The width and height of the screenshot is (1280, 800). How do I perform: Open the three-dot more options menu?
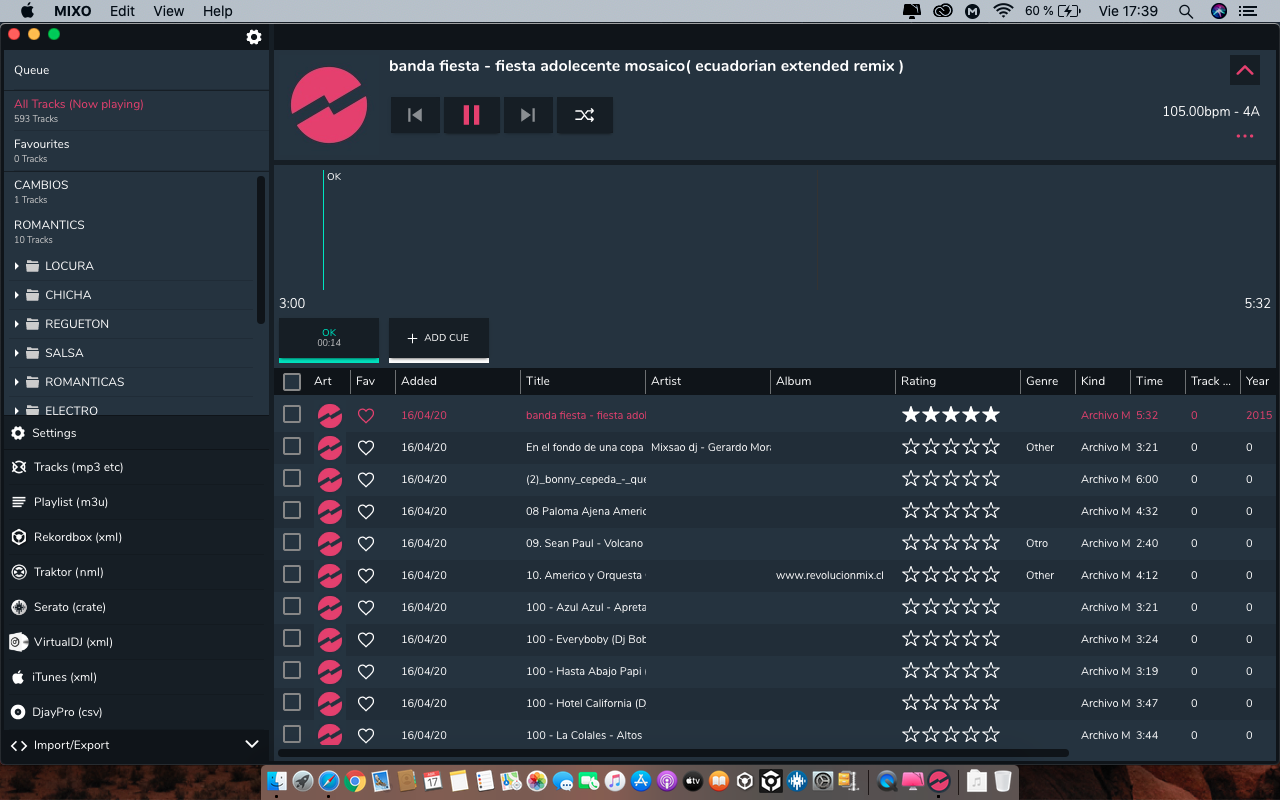1245,136
